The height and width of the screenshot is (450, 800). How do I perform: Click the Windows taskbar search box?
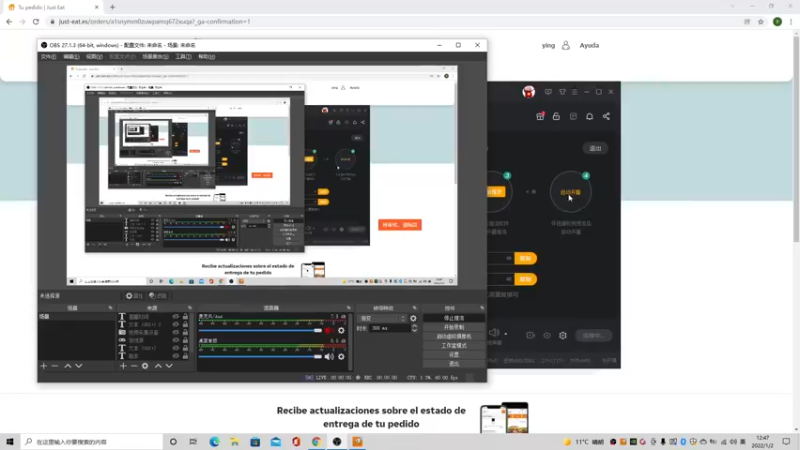[92, 442]
